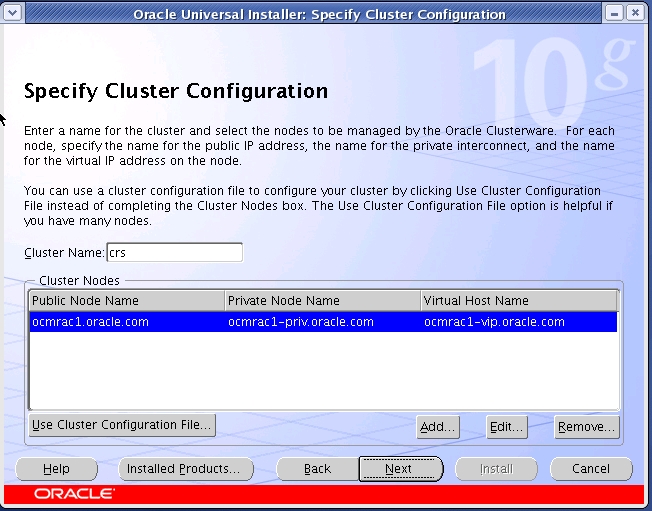This screenshot has width=652, height=511.
Task: Select the ocmrac1.oracle.com public node cell
Action: click(x=127, y=322)
